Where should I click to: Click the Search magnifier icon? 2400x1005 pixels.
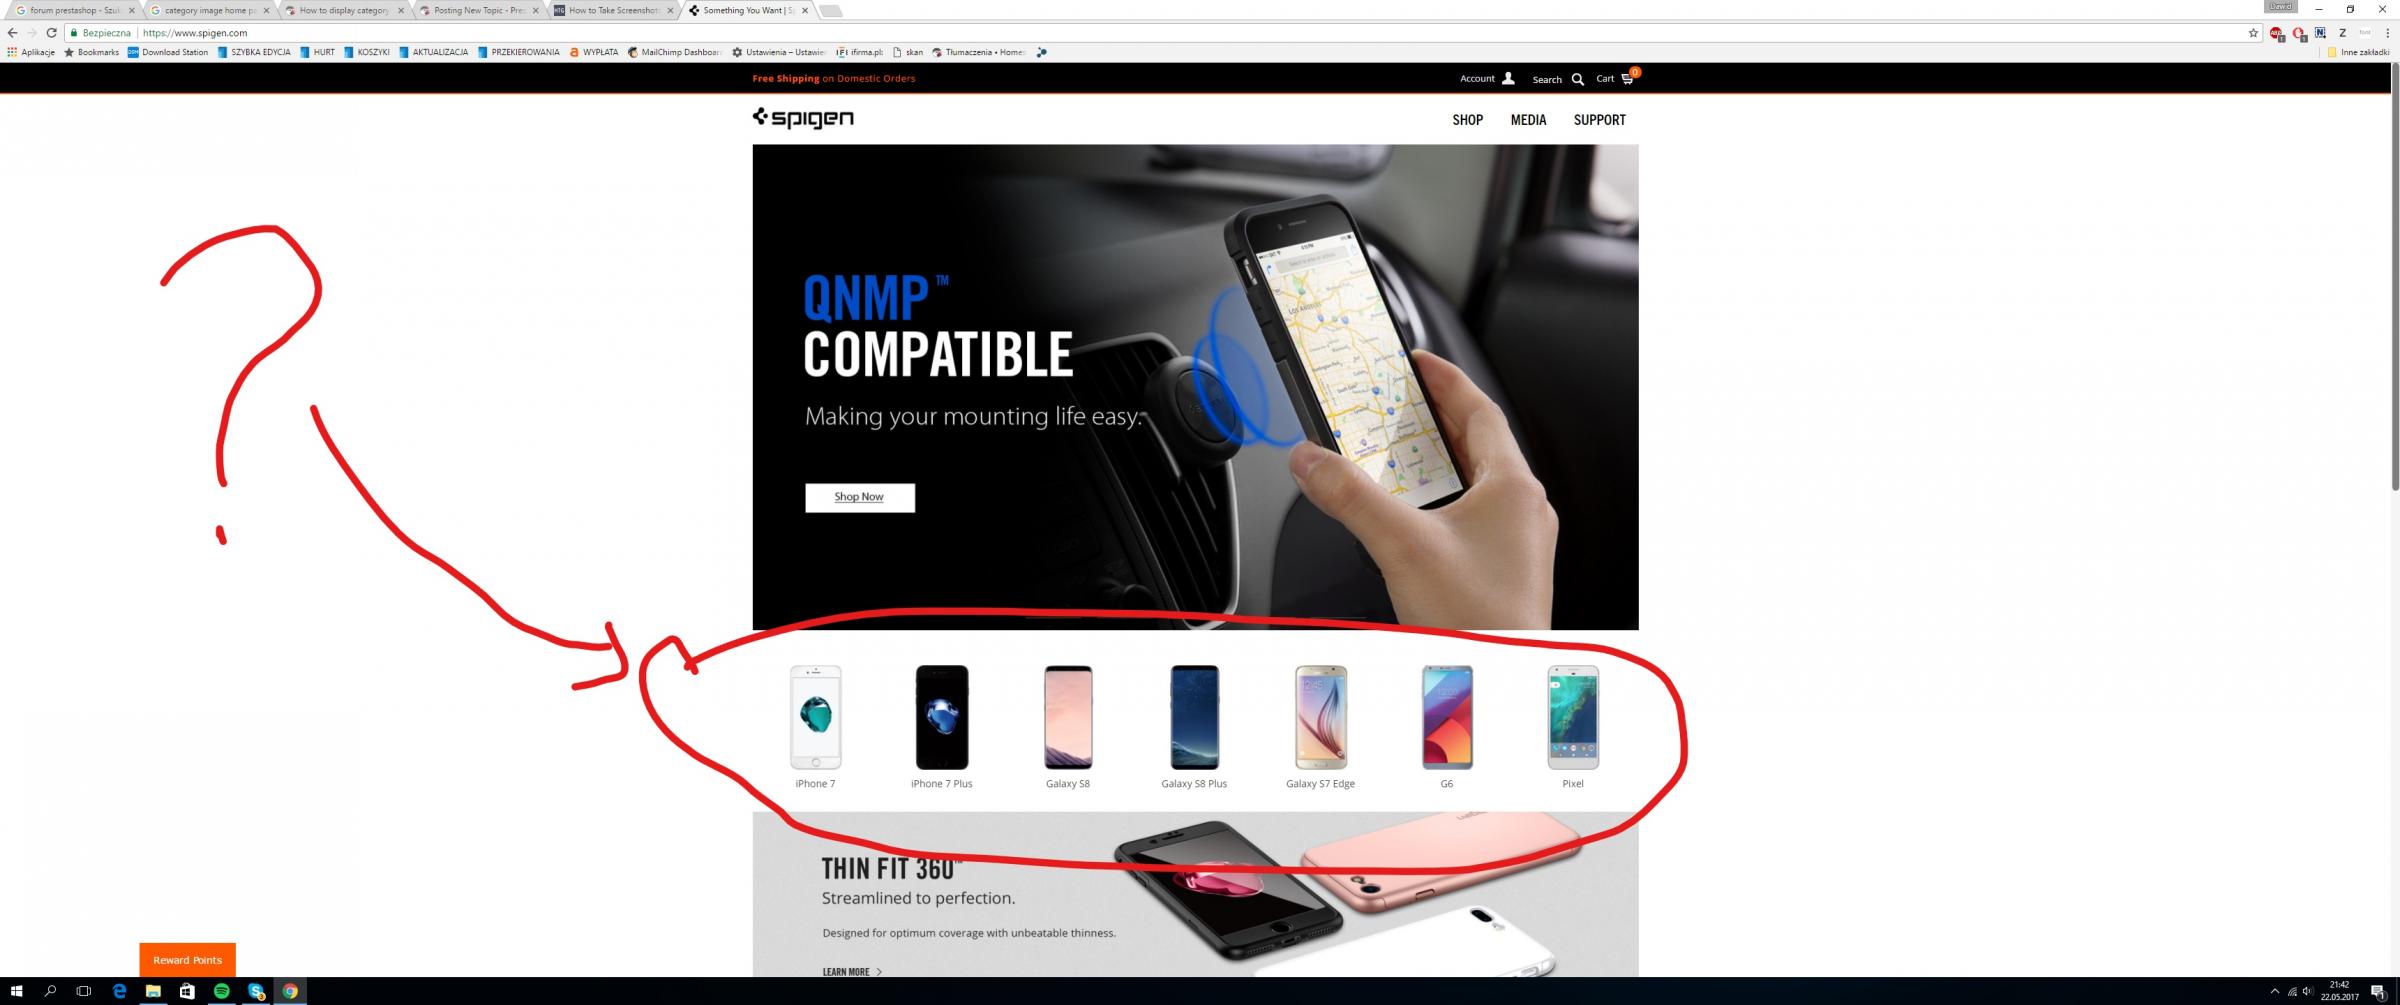point(1578,79)
